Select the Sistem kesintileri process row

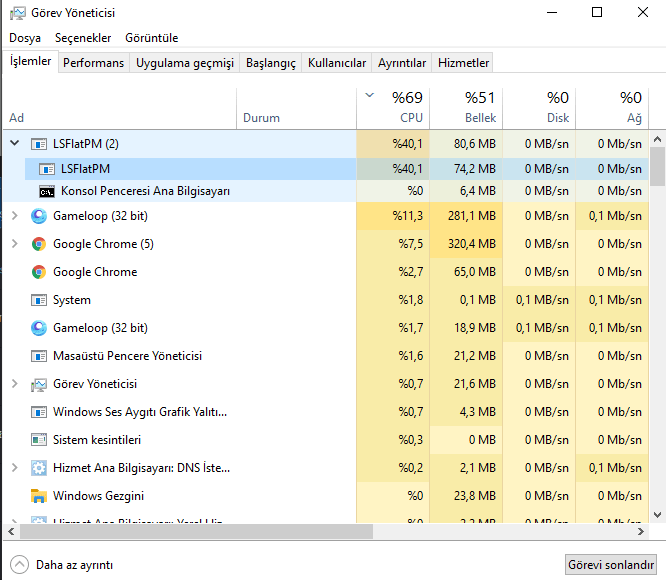click(x=326, y=440)
